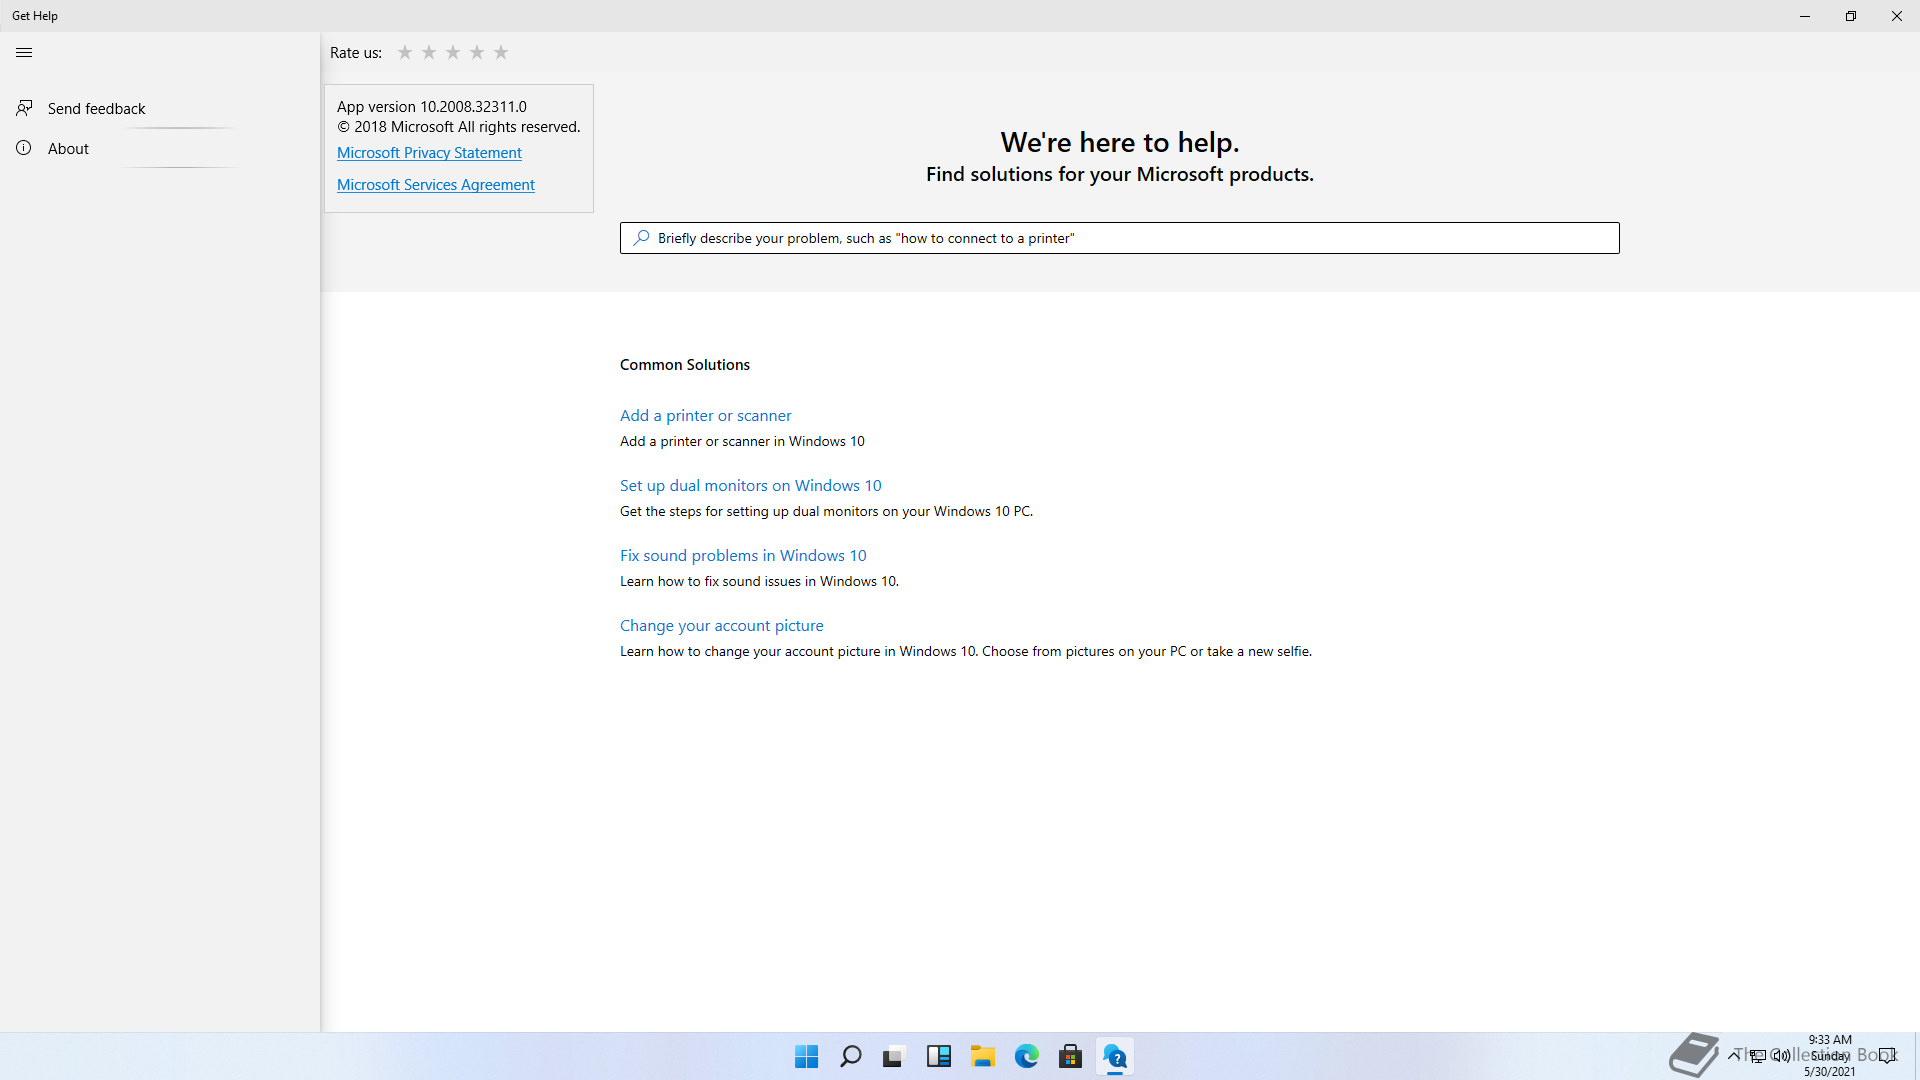Image resolution: width=1920 pixels, height=1080 pixels.
Task: Open Add a printer or scanner solution
Action: pyautogui.click(x=705, y=415)
